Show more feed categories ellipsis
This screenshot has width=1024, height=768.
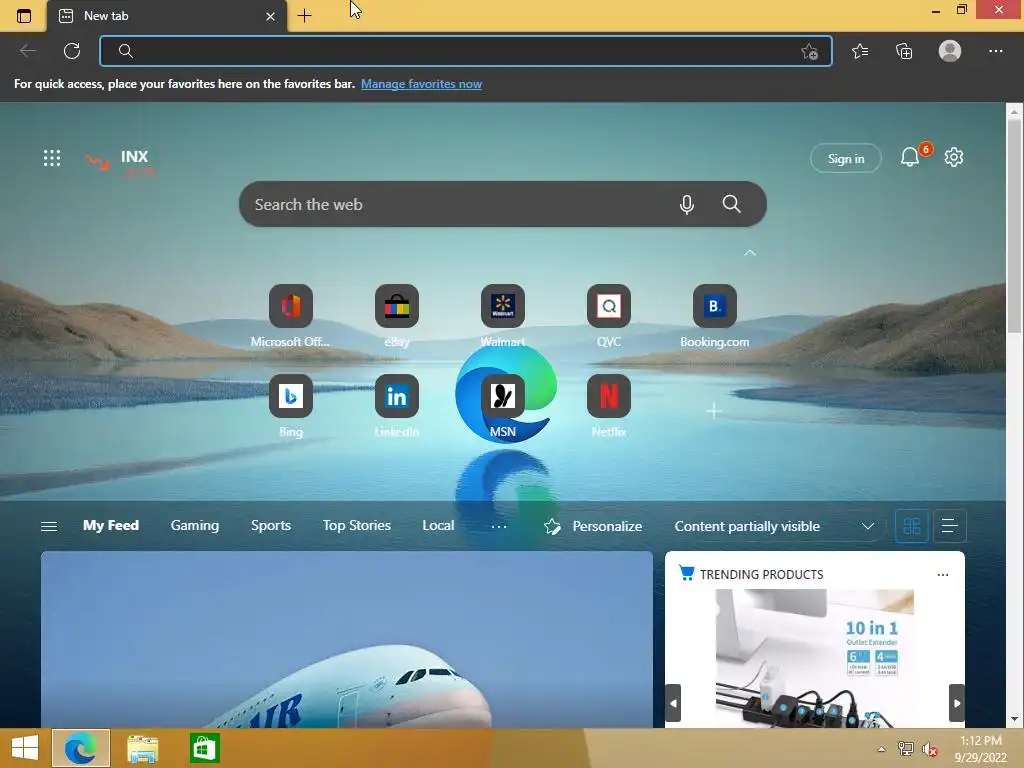coord(498,526)
